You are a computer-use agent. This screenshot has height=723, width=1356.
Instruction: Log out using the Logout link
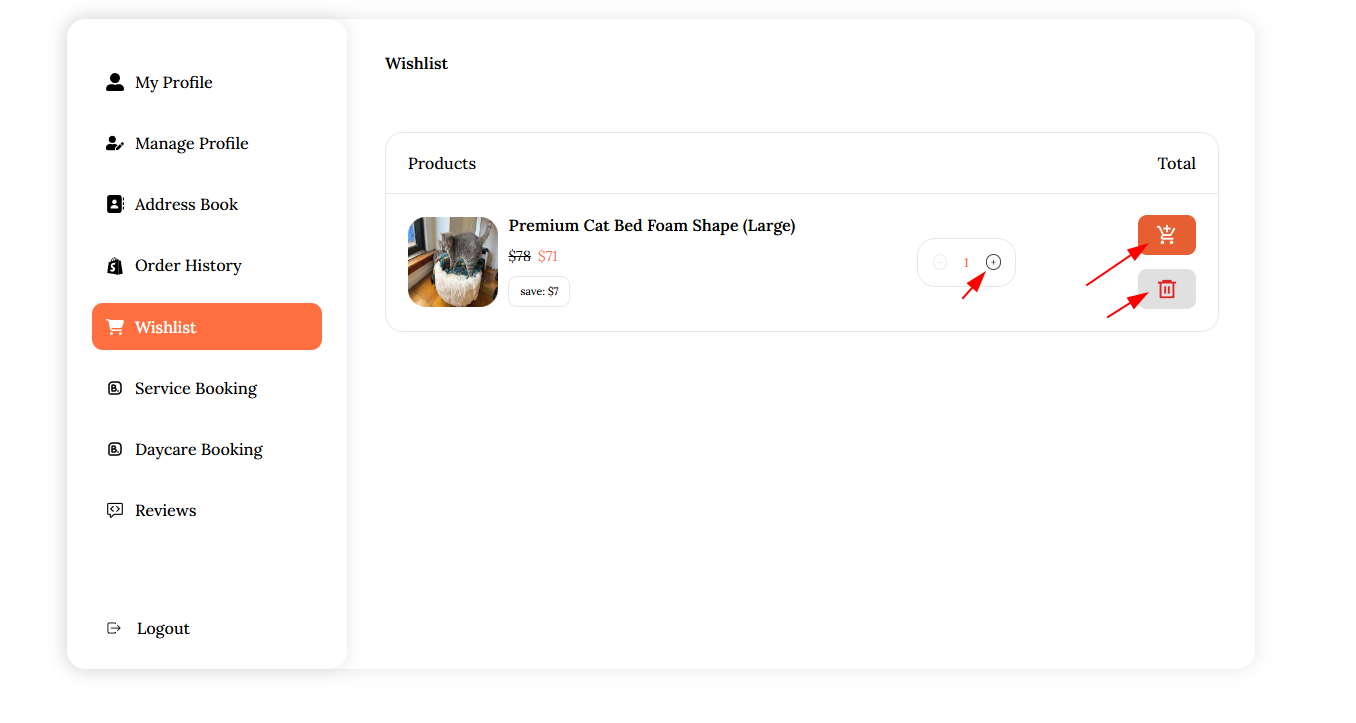(x=163, y=628)
